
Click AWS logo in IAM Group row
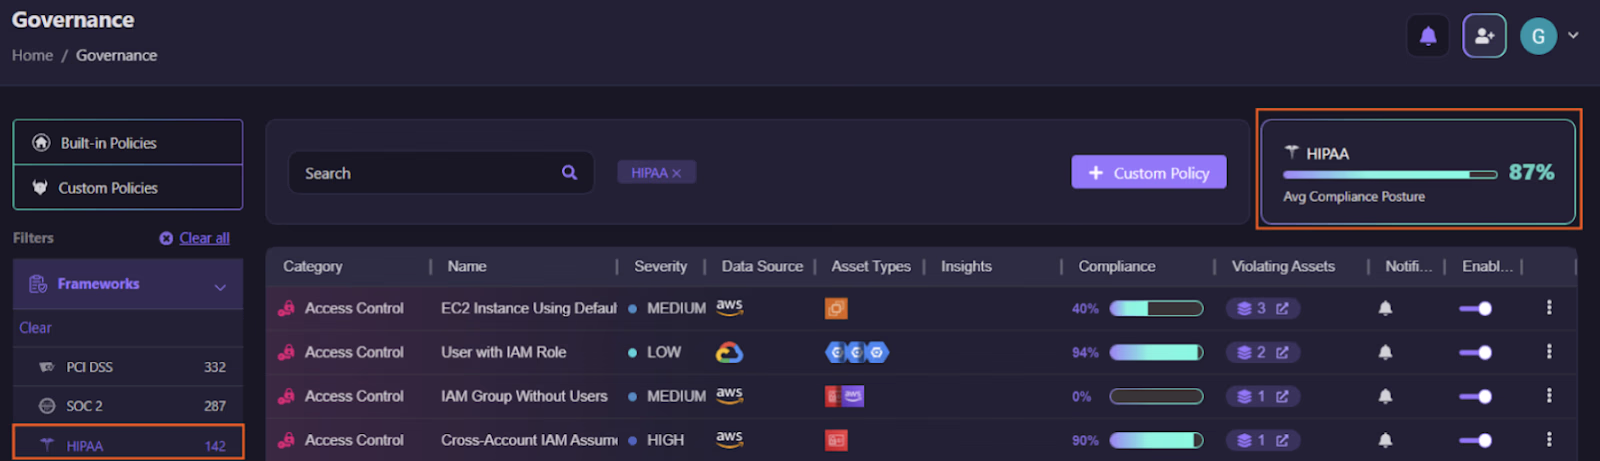tap(729, 395)
